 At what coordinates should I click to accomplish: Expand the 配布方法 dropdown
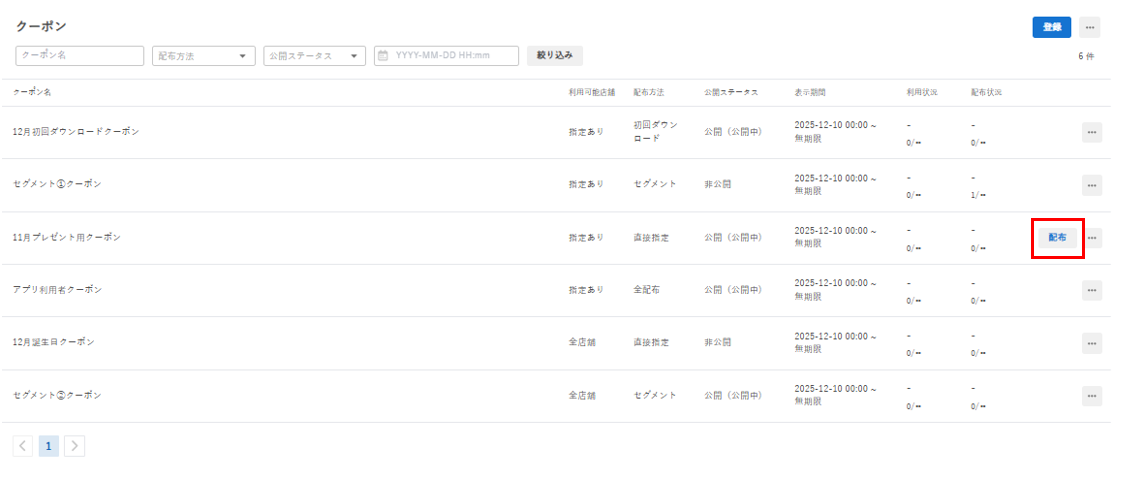point(204,56)
